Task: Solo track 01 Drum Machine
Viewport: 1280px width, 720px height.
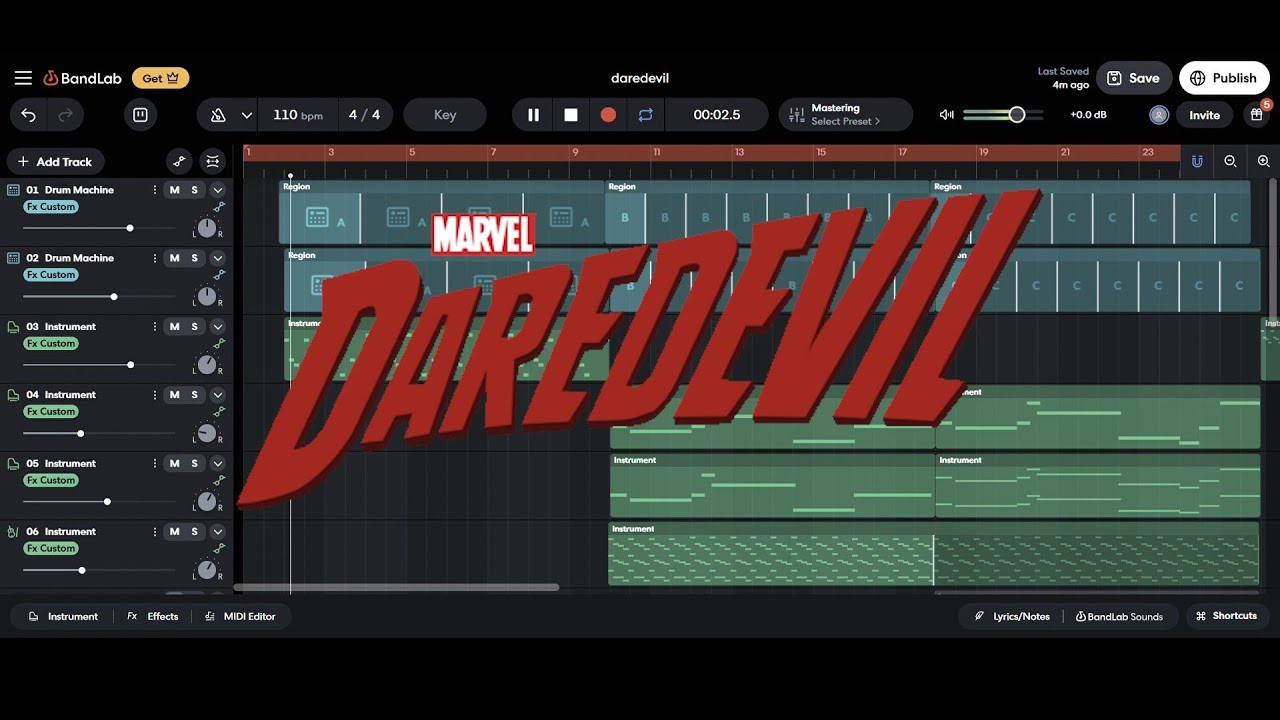Action: click(194, 190)
